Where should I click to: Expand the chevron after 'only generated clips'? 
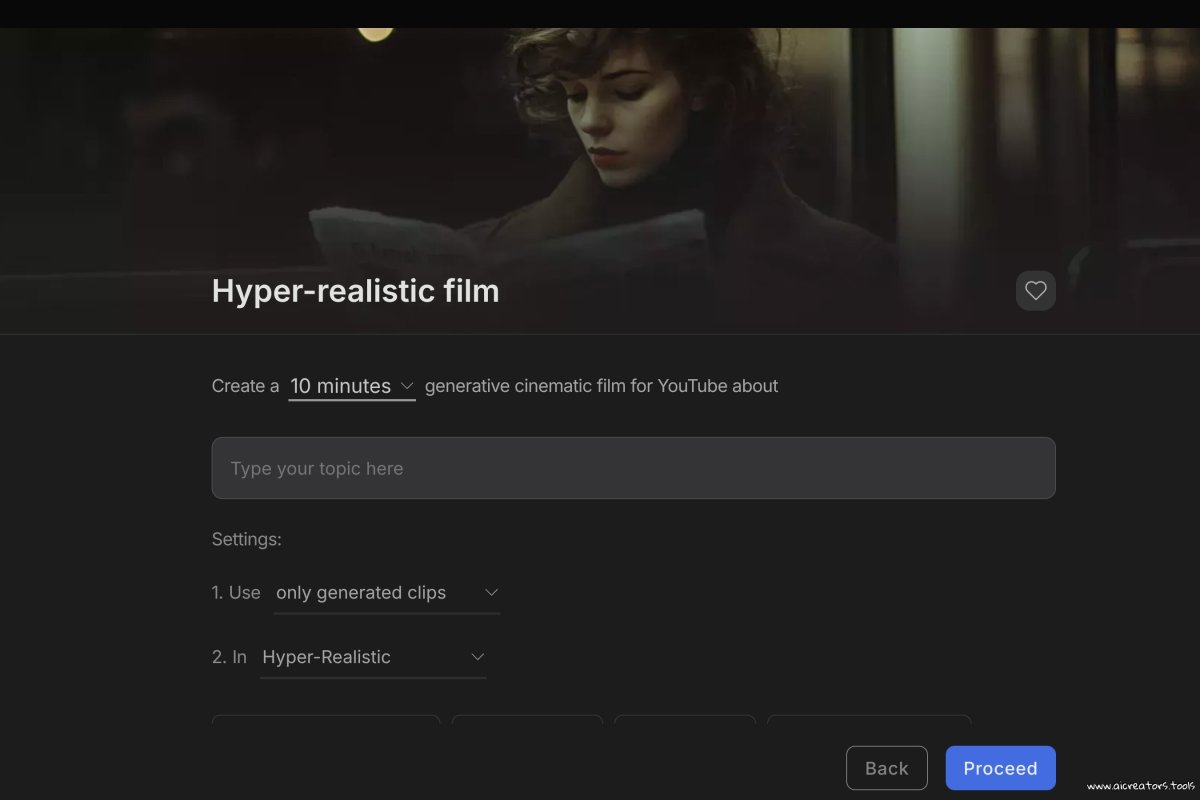coord(492,591)
